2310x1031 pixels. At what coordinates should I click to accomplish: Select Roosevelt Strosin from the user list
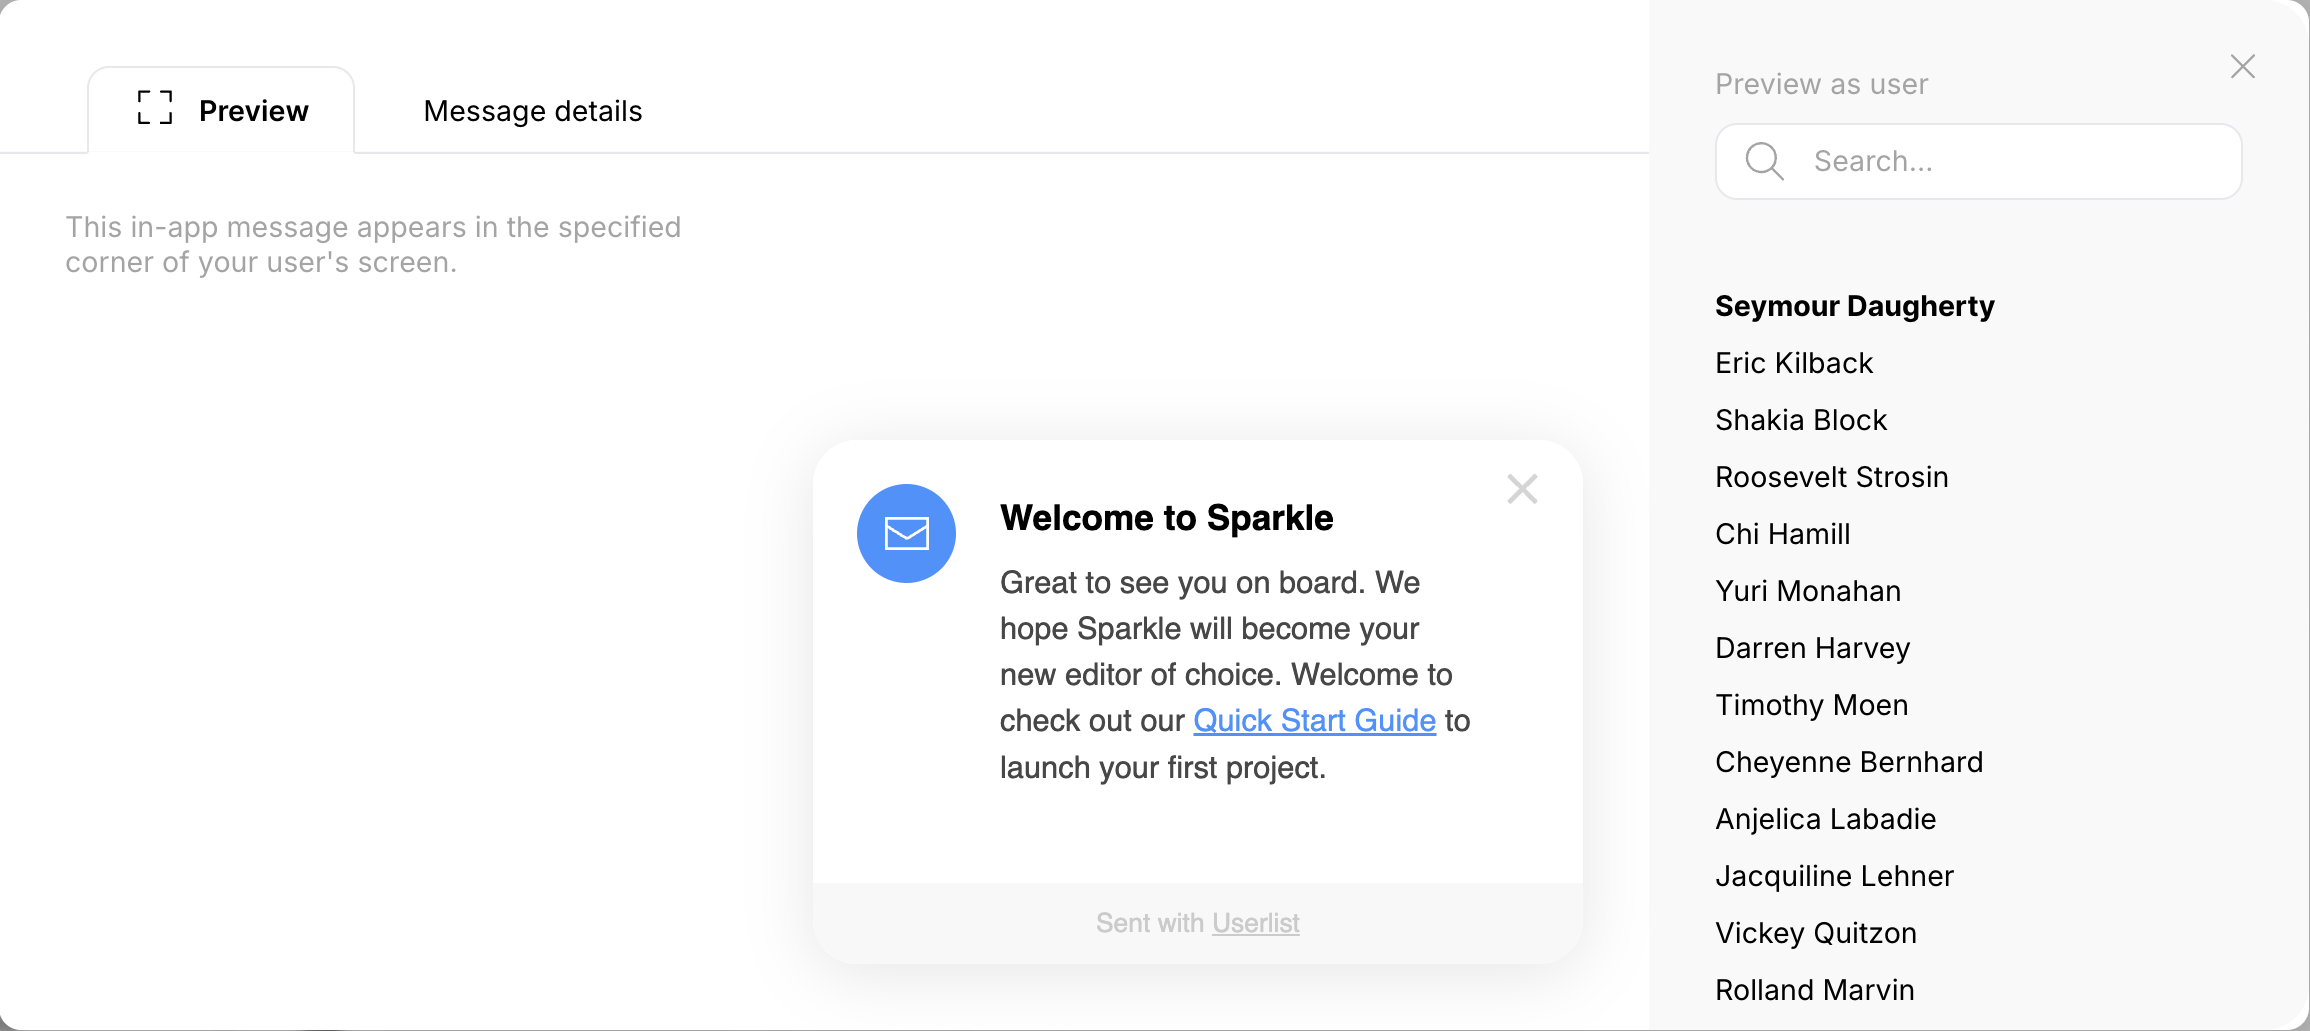(x=1831, y=477)
